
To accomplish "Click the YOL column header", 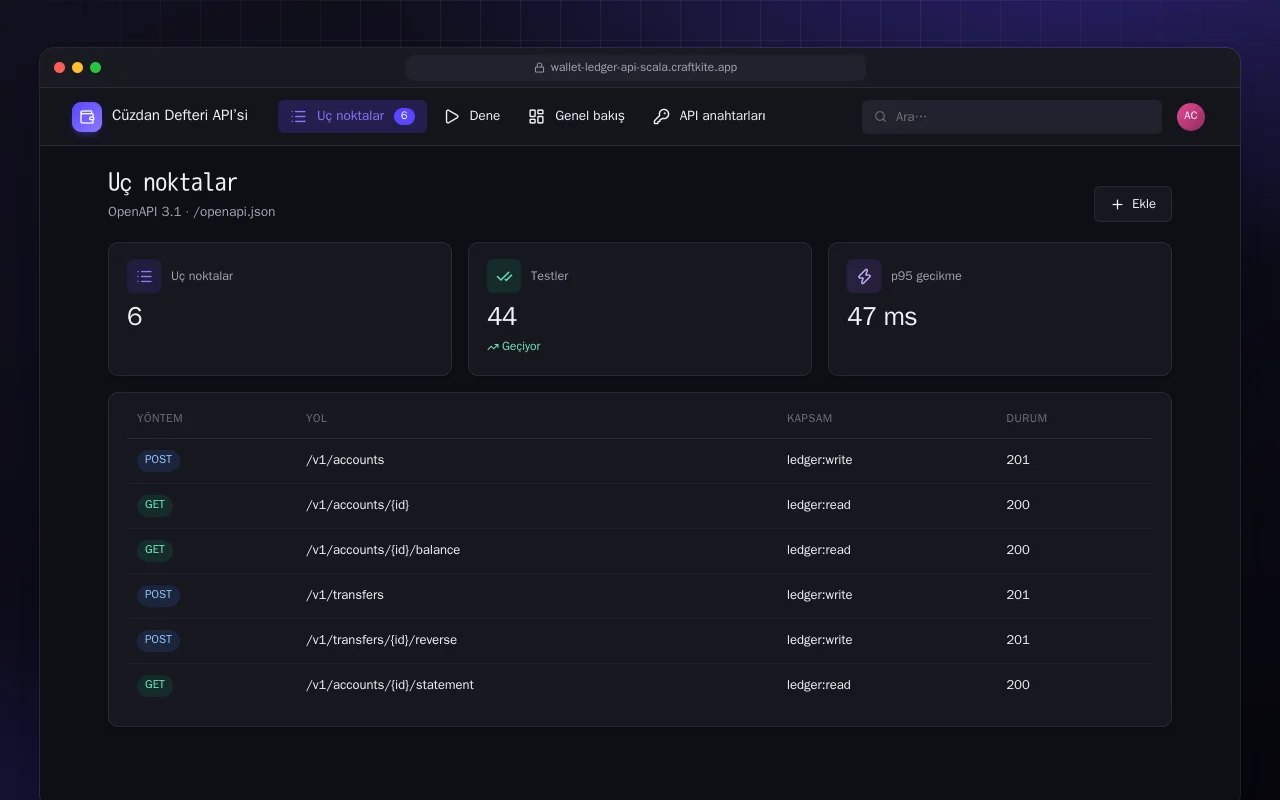I will (x=316, y=419).
